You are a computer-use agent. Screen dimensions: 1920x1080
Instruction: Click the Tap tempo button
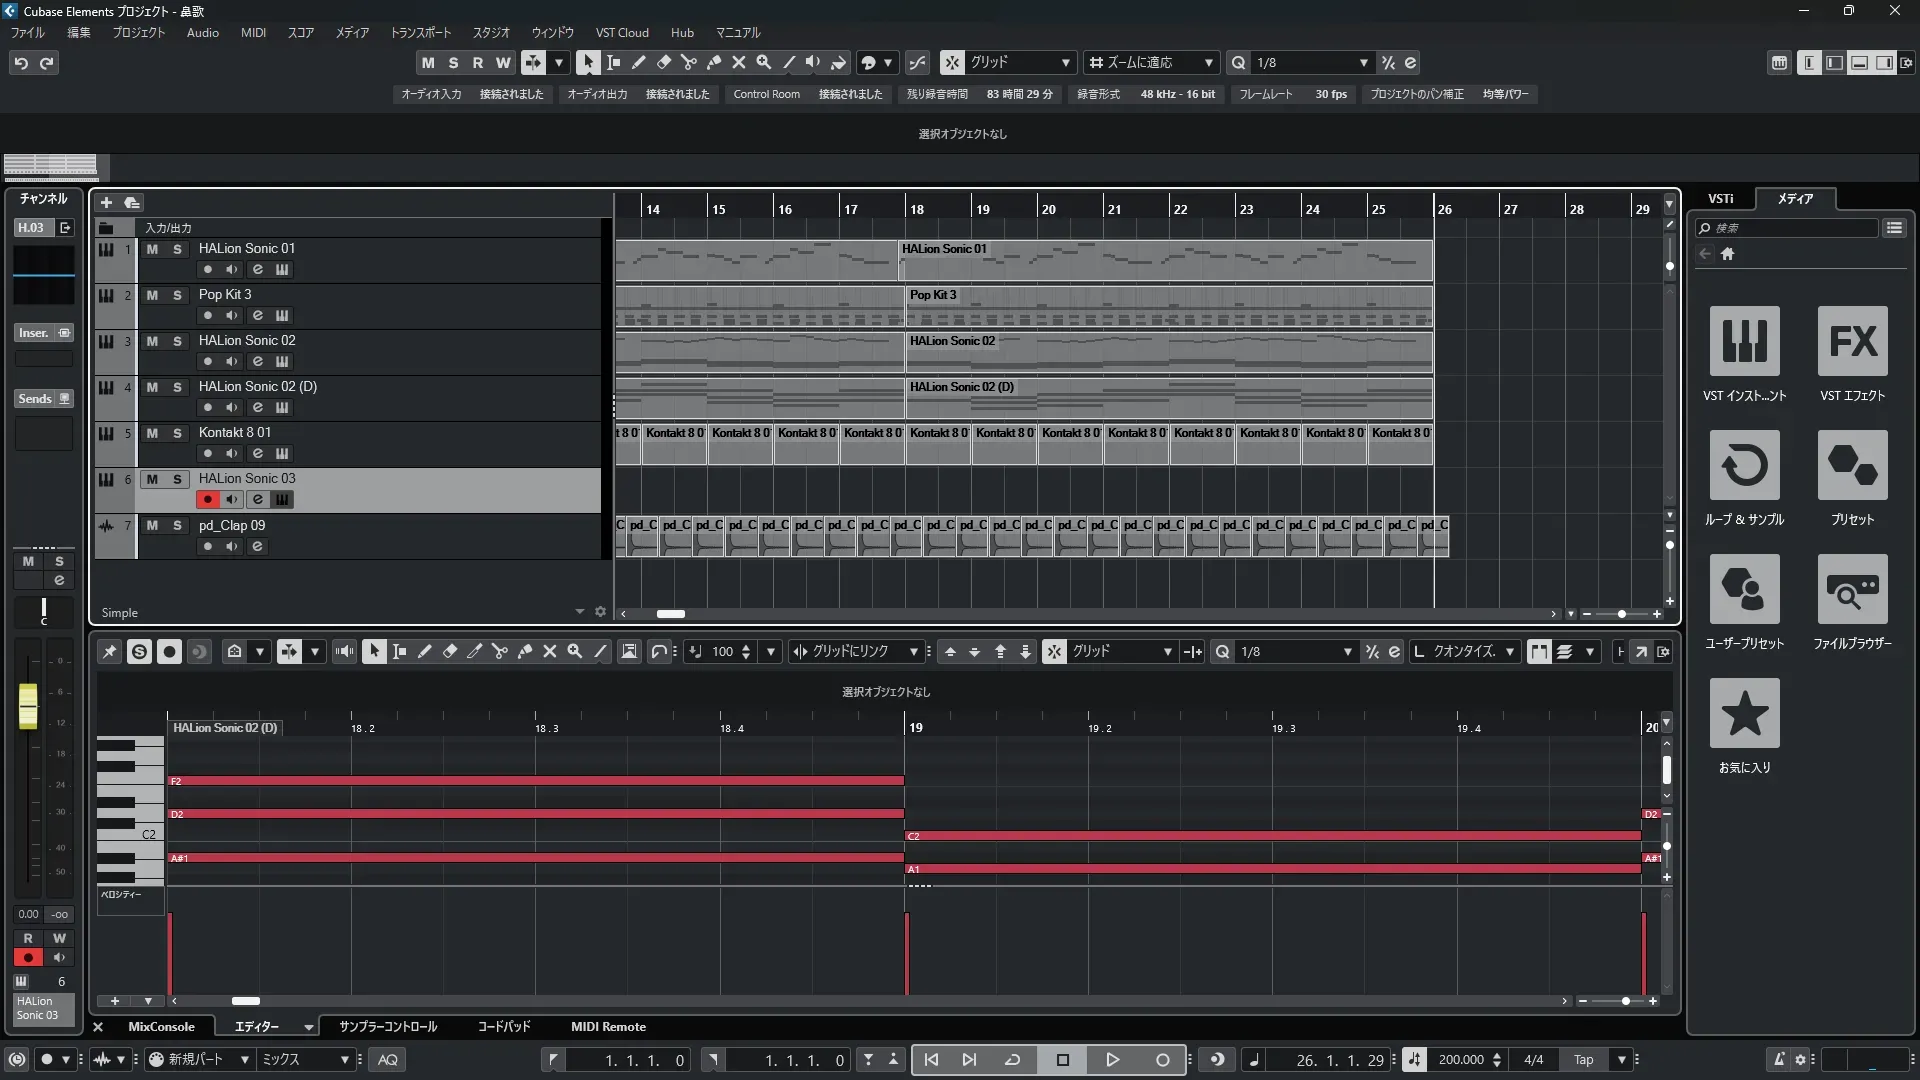1583,1059
